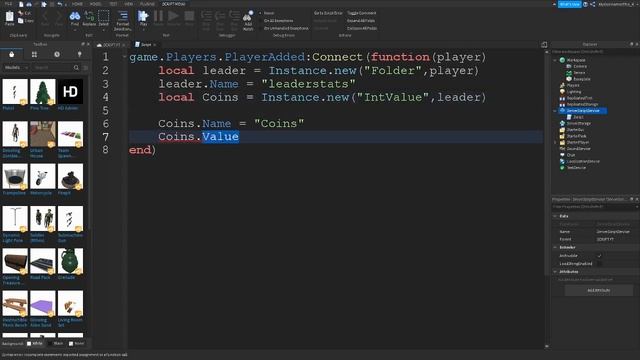This screenshot has height=360, width=640.
Task: Toggle the Never break option
Action: (x=267, y=13)
